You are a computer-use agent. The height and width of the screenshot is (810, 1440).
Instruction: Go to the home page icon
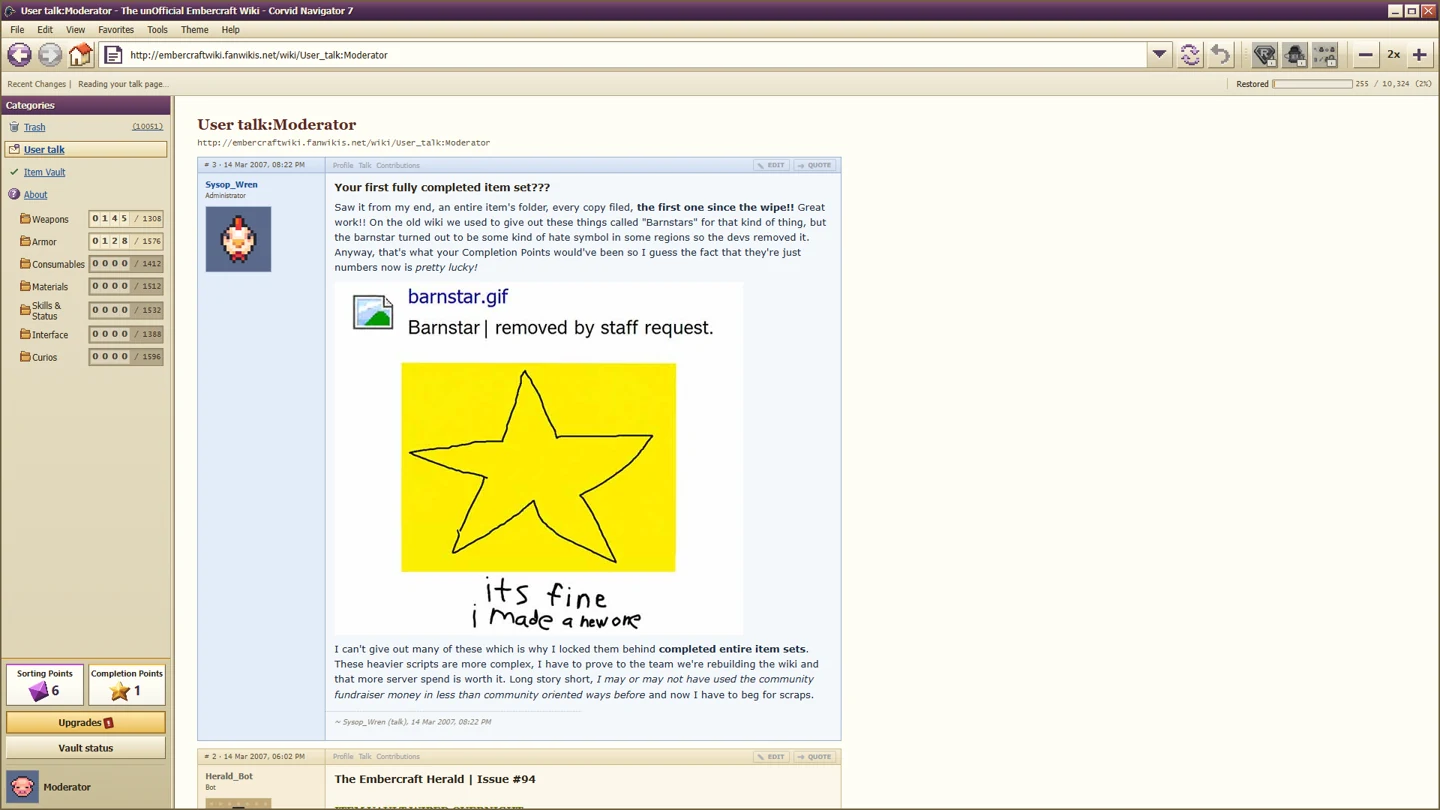click(80, 55)
